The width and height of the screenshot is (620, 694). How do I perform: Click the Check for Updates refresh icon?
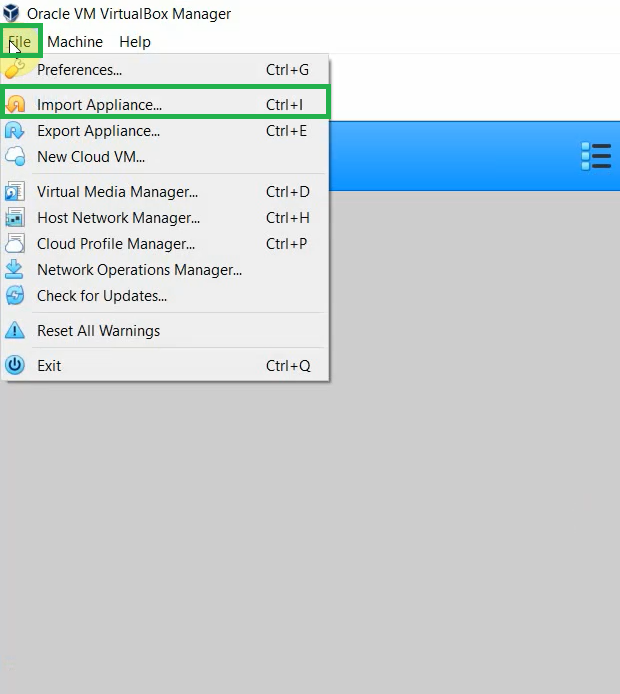(x=15, y=296)
